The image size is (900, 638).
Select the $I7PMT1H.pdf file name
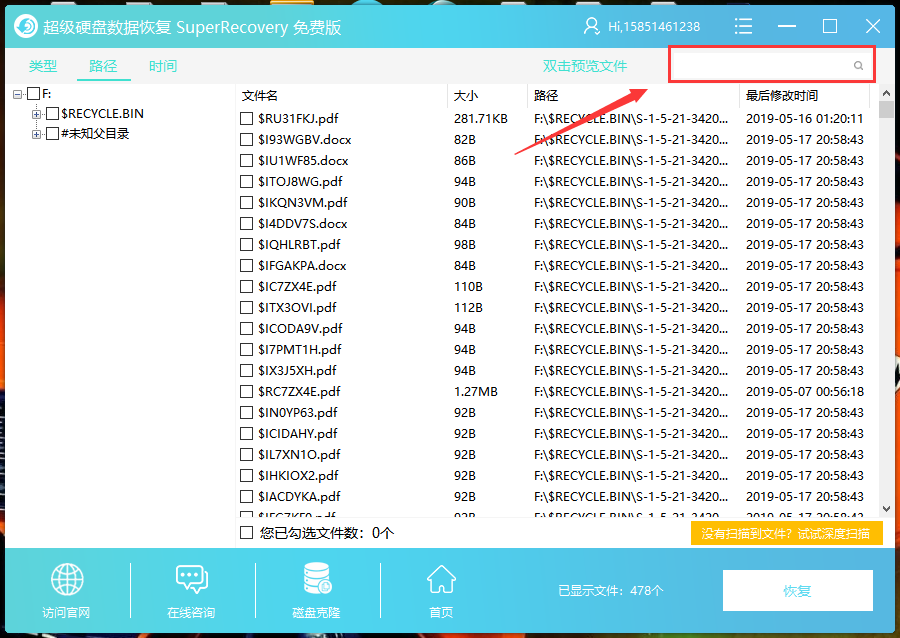pos(300,349)
